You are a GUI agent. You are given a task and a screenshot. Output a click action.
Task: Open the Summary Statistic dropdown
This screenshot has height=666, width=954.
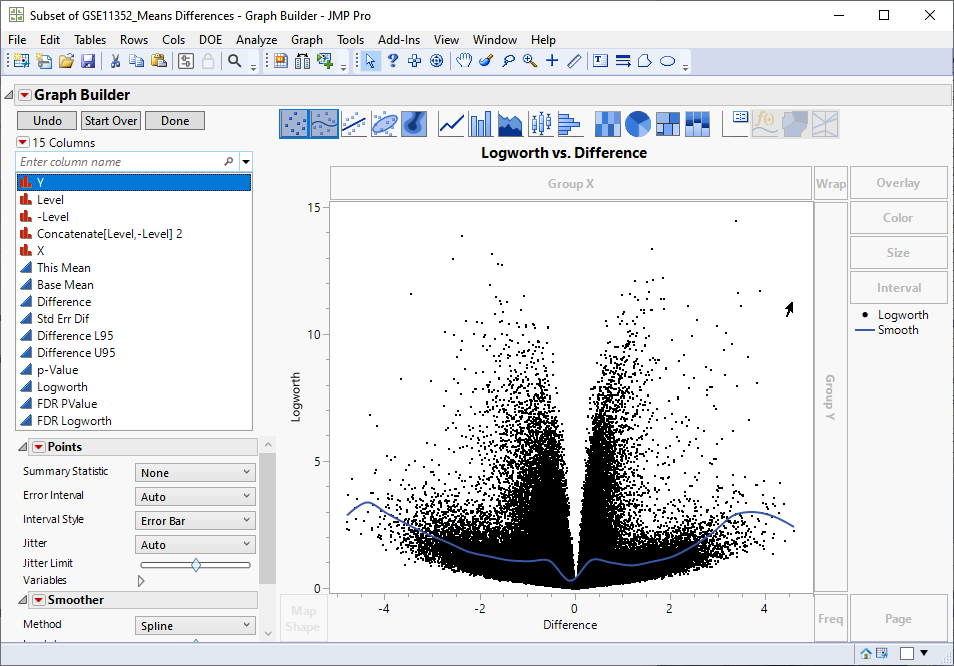[x=195, y=473]
